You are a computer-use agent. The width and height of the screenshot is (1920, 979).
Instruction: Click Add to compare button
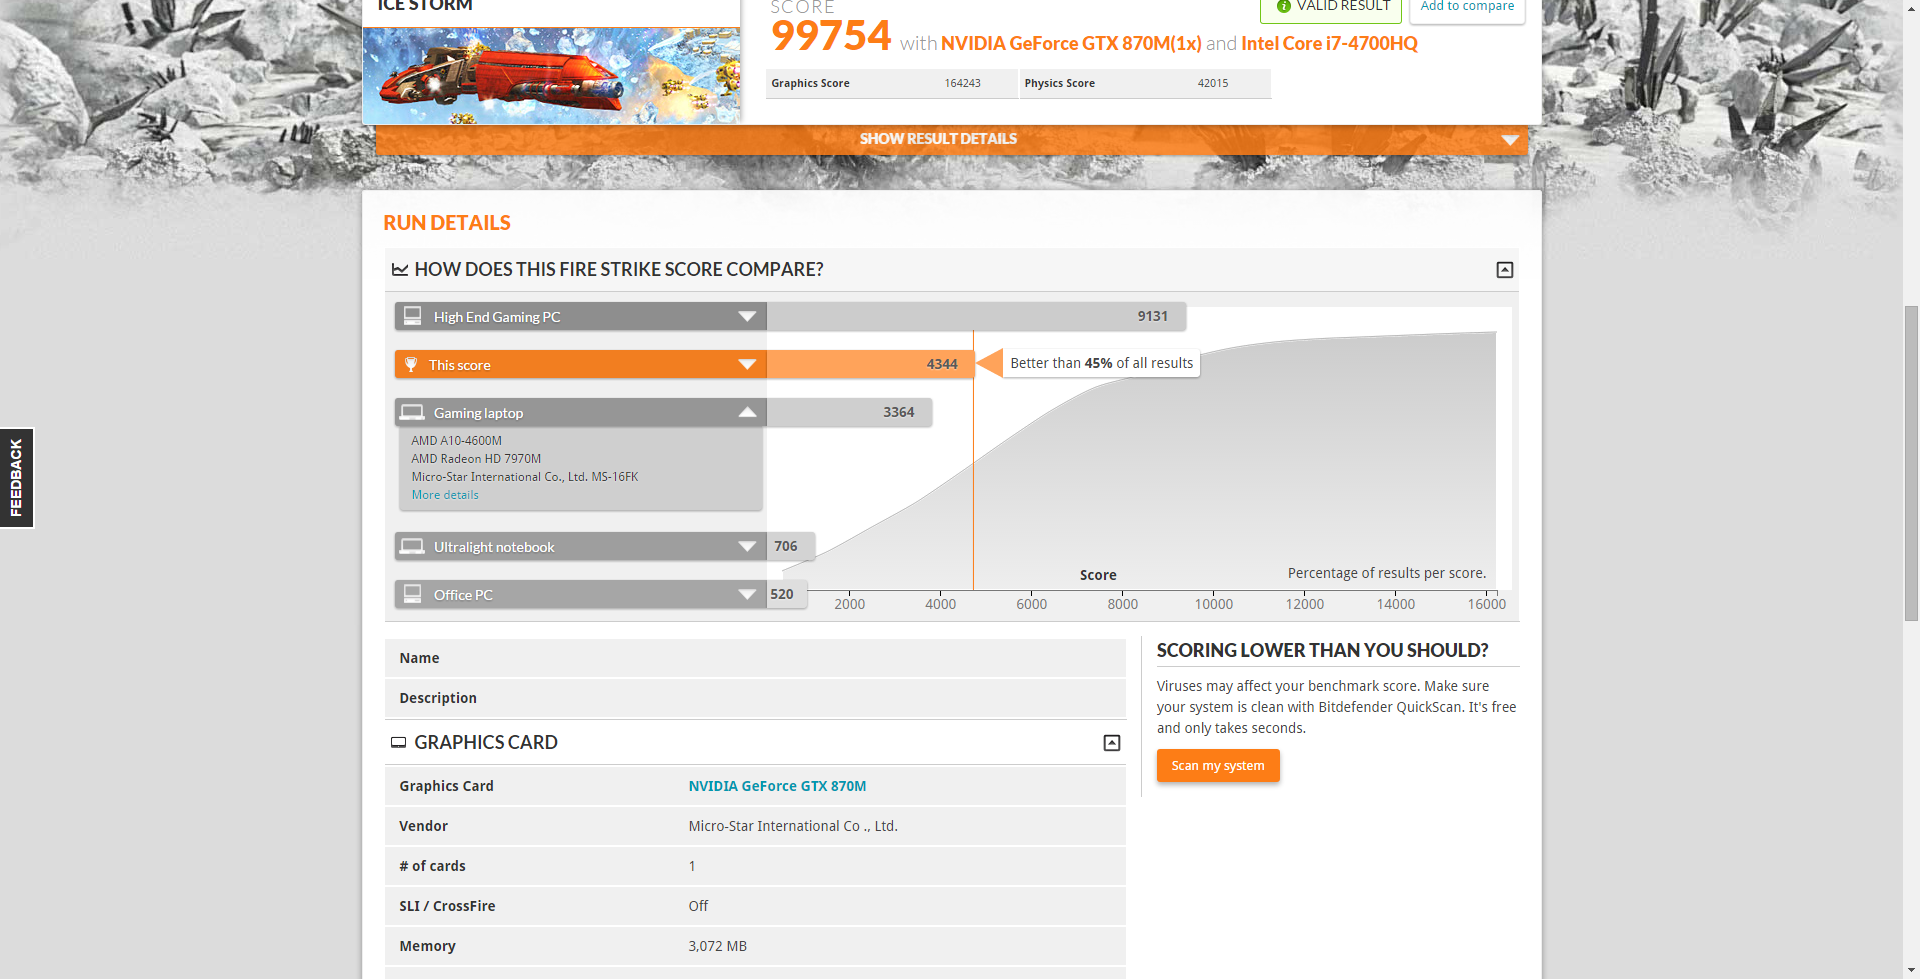[1467, 8]
